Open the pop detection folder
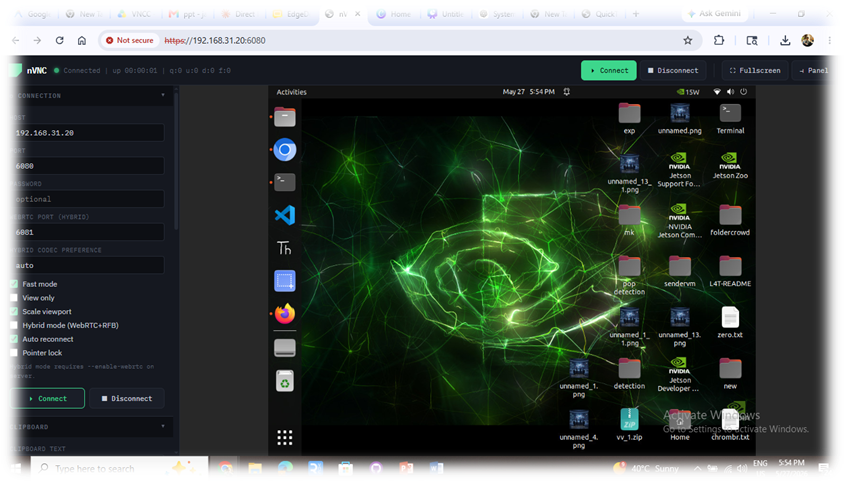This screenshot has width=845, height=482. (629, 276)
